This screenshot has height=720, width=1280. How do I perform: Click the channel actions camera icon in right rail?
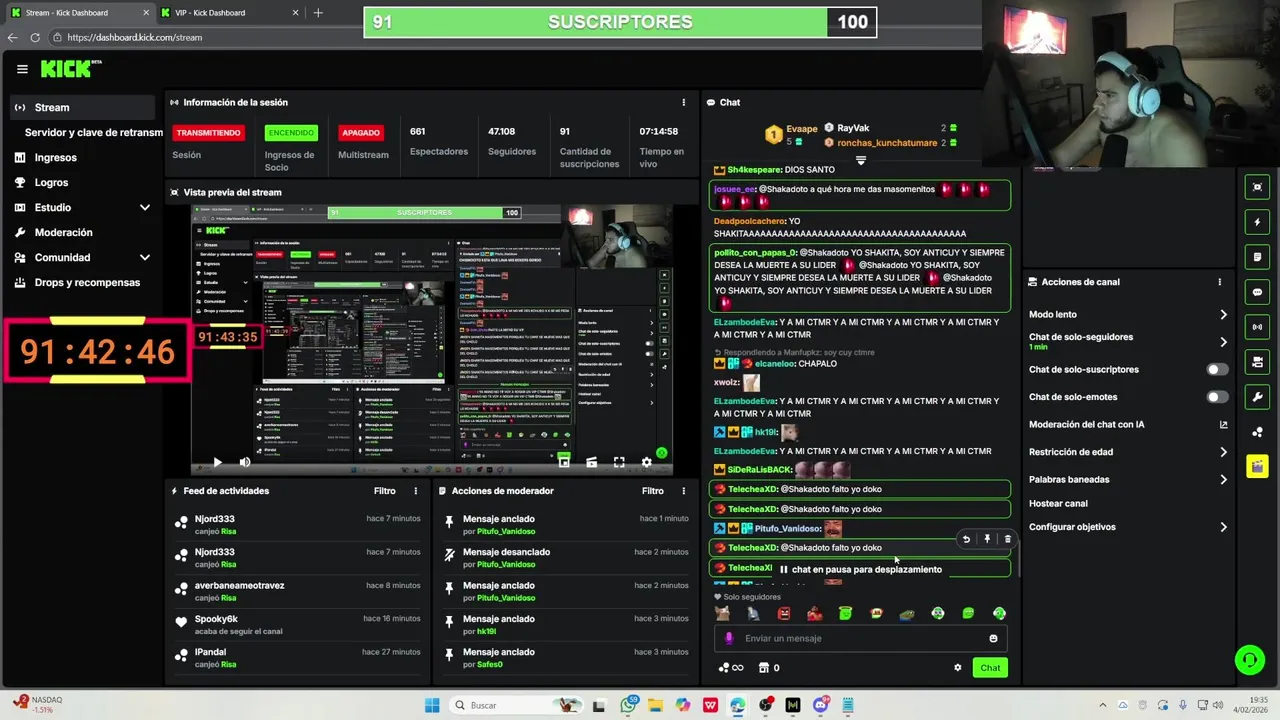point(1257,362)
